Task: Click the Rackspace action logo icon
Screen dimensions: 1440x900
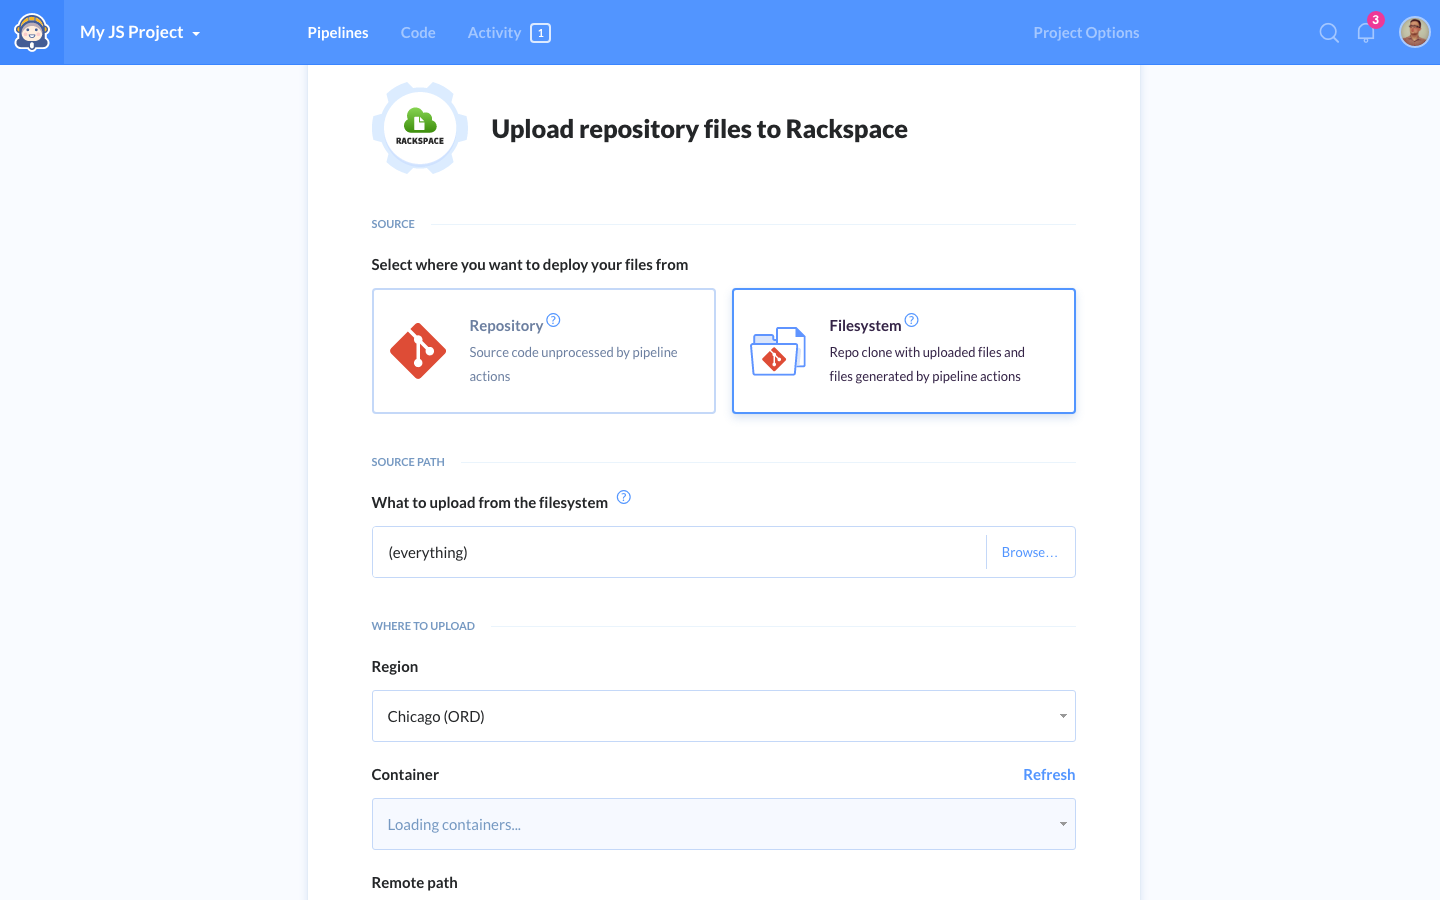Action: tap(420, 128)
